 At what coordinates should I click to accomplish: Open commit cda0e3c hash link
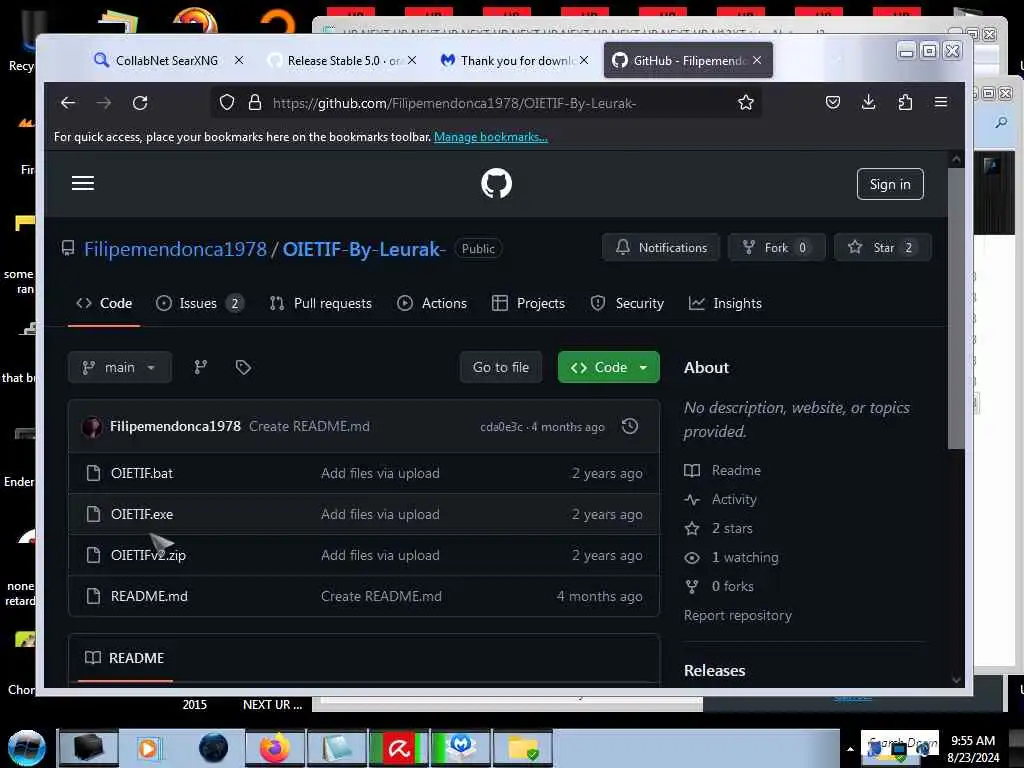[502, 426]
